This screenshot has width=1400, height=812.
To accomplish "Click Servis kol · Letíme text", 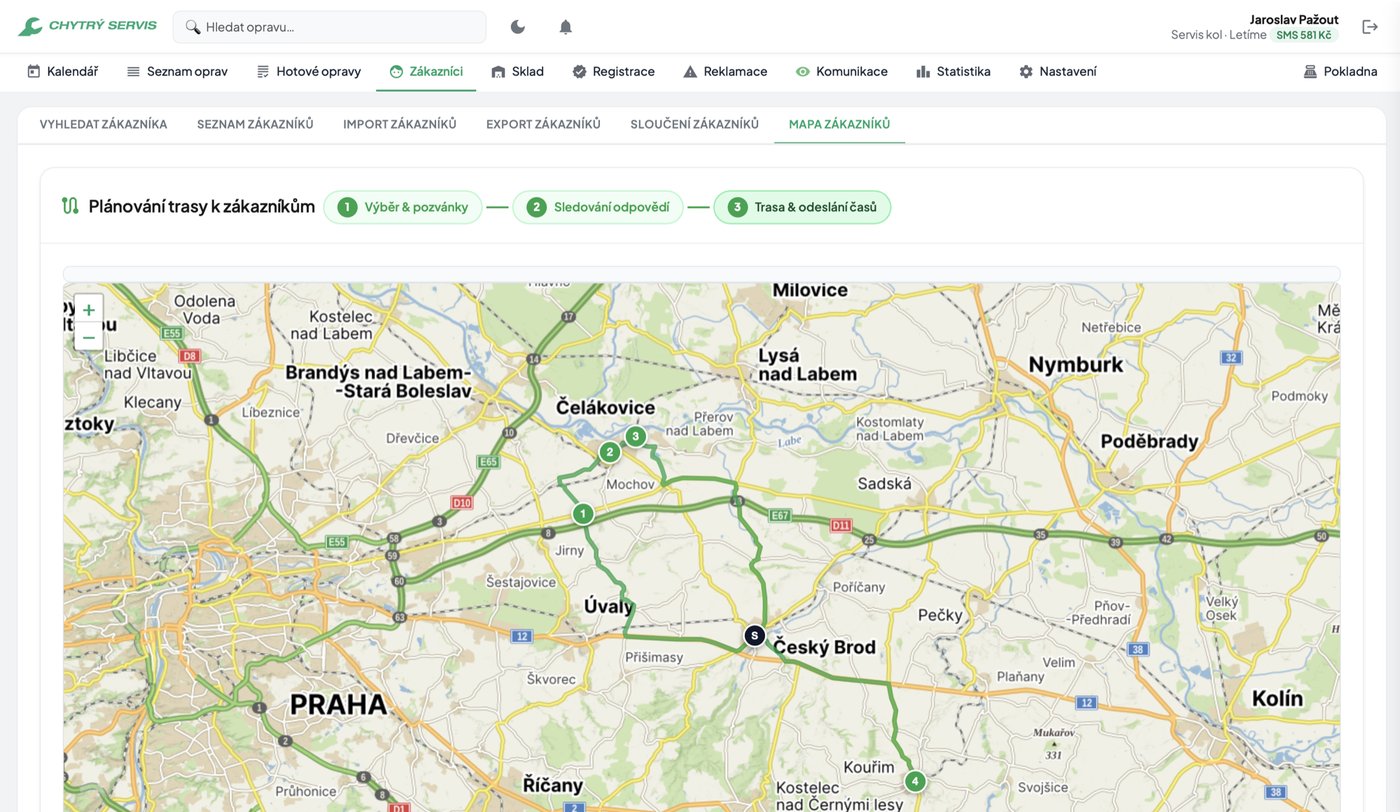I will point(1219,35).
